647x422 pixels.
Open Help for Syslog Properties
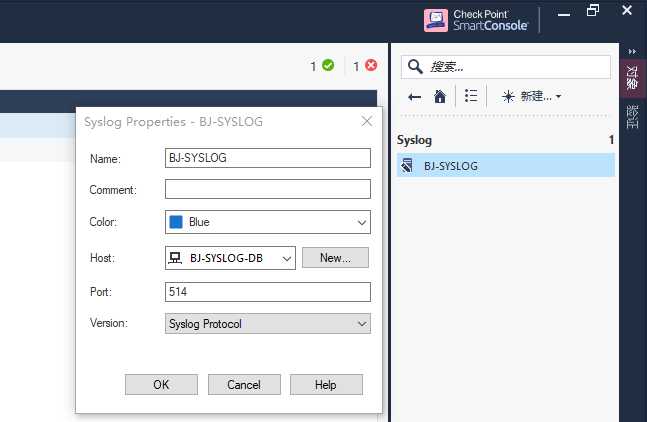tap(326, 384)
